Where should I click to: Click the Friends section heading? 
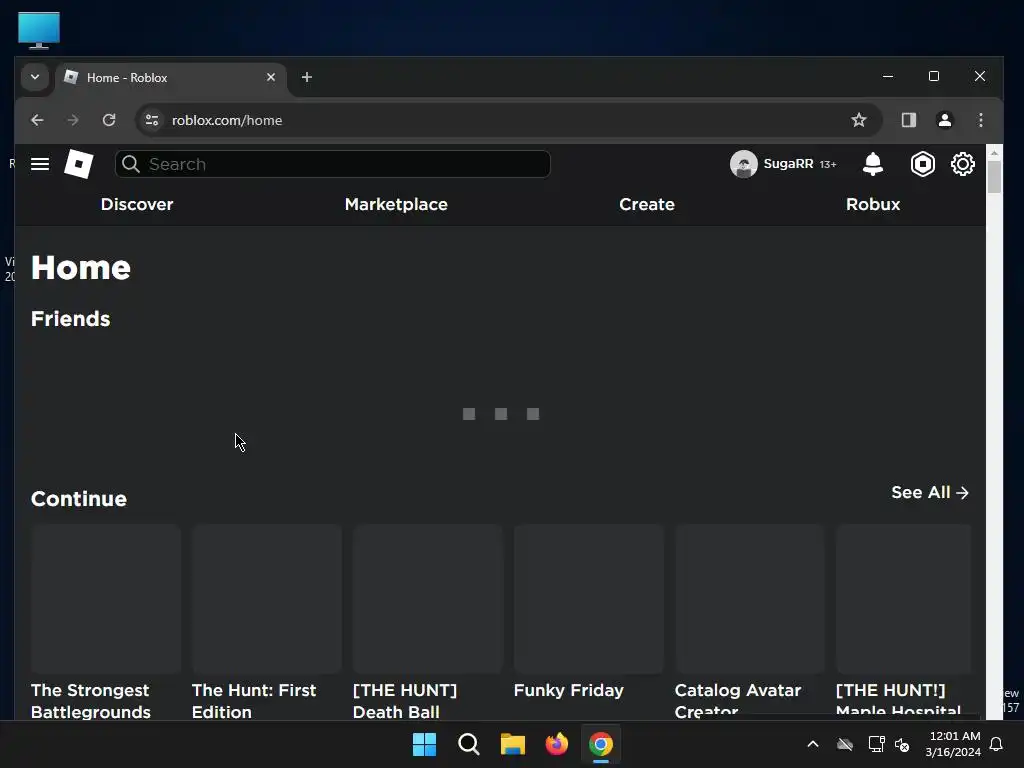coord(71,319)
